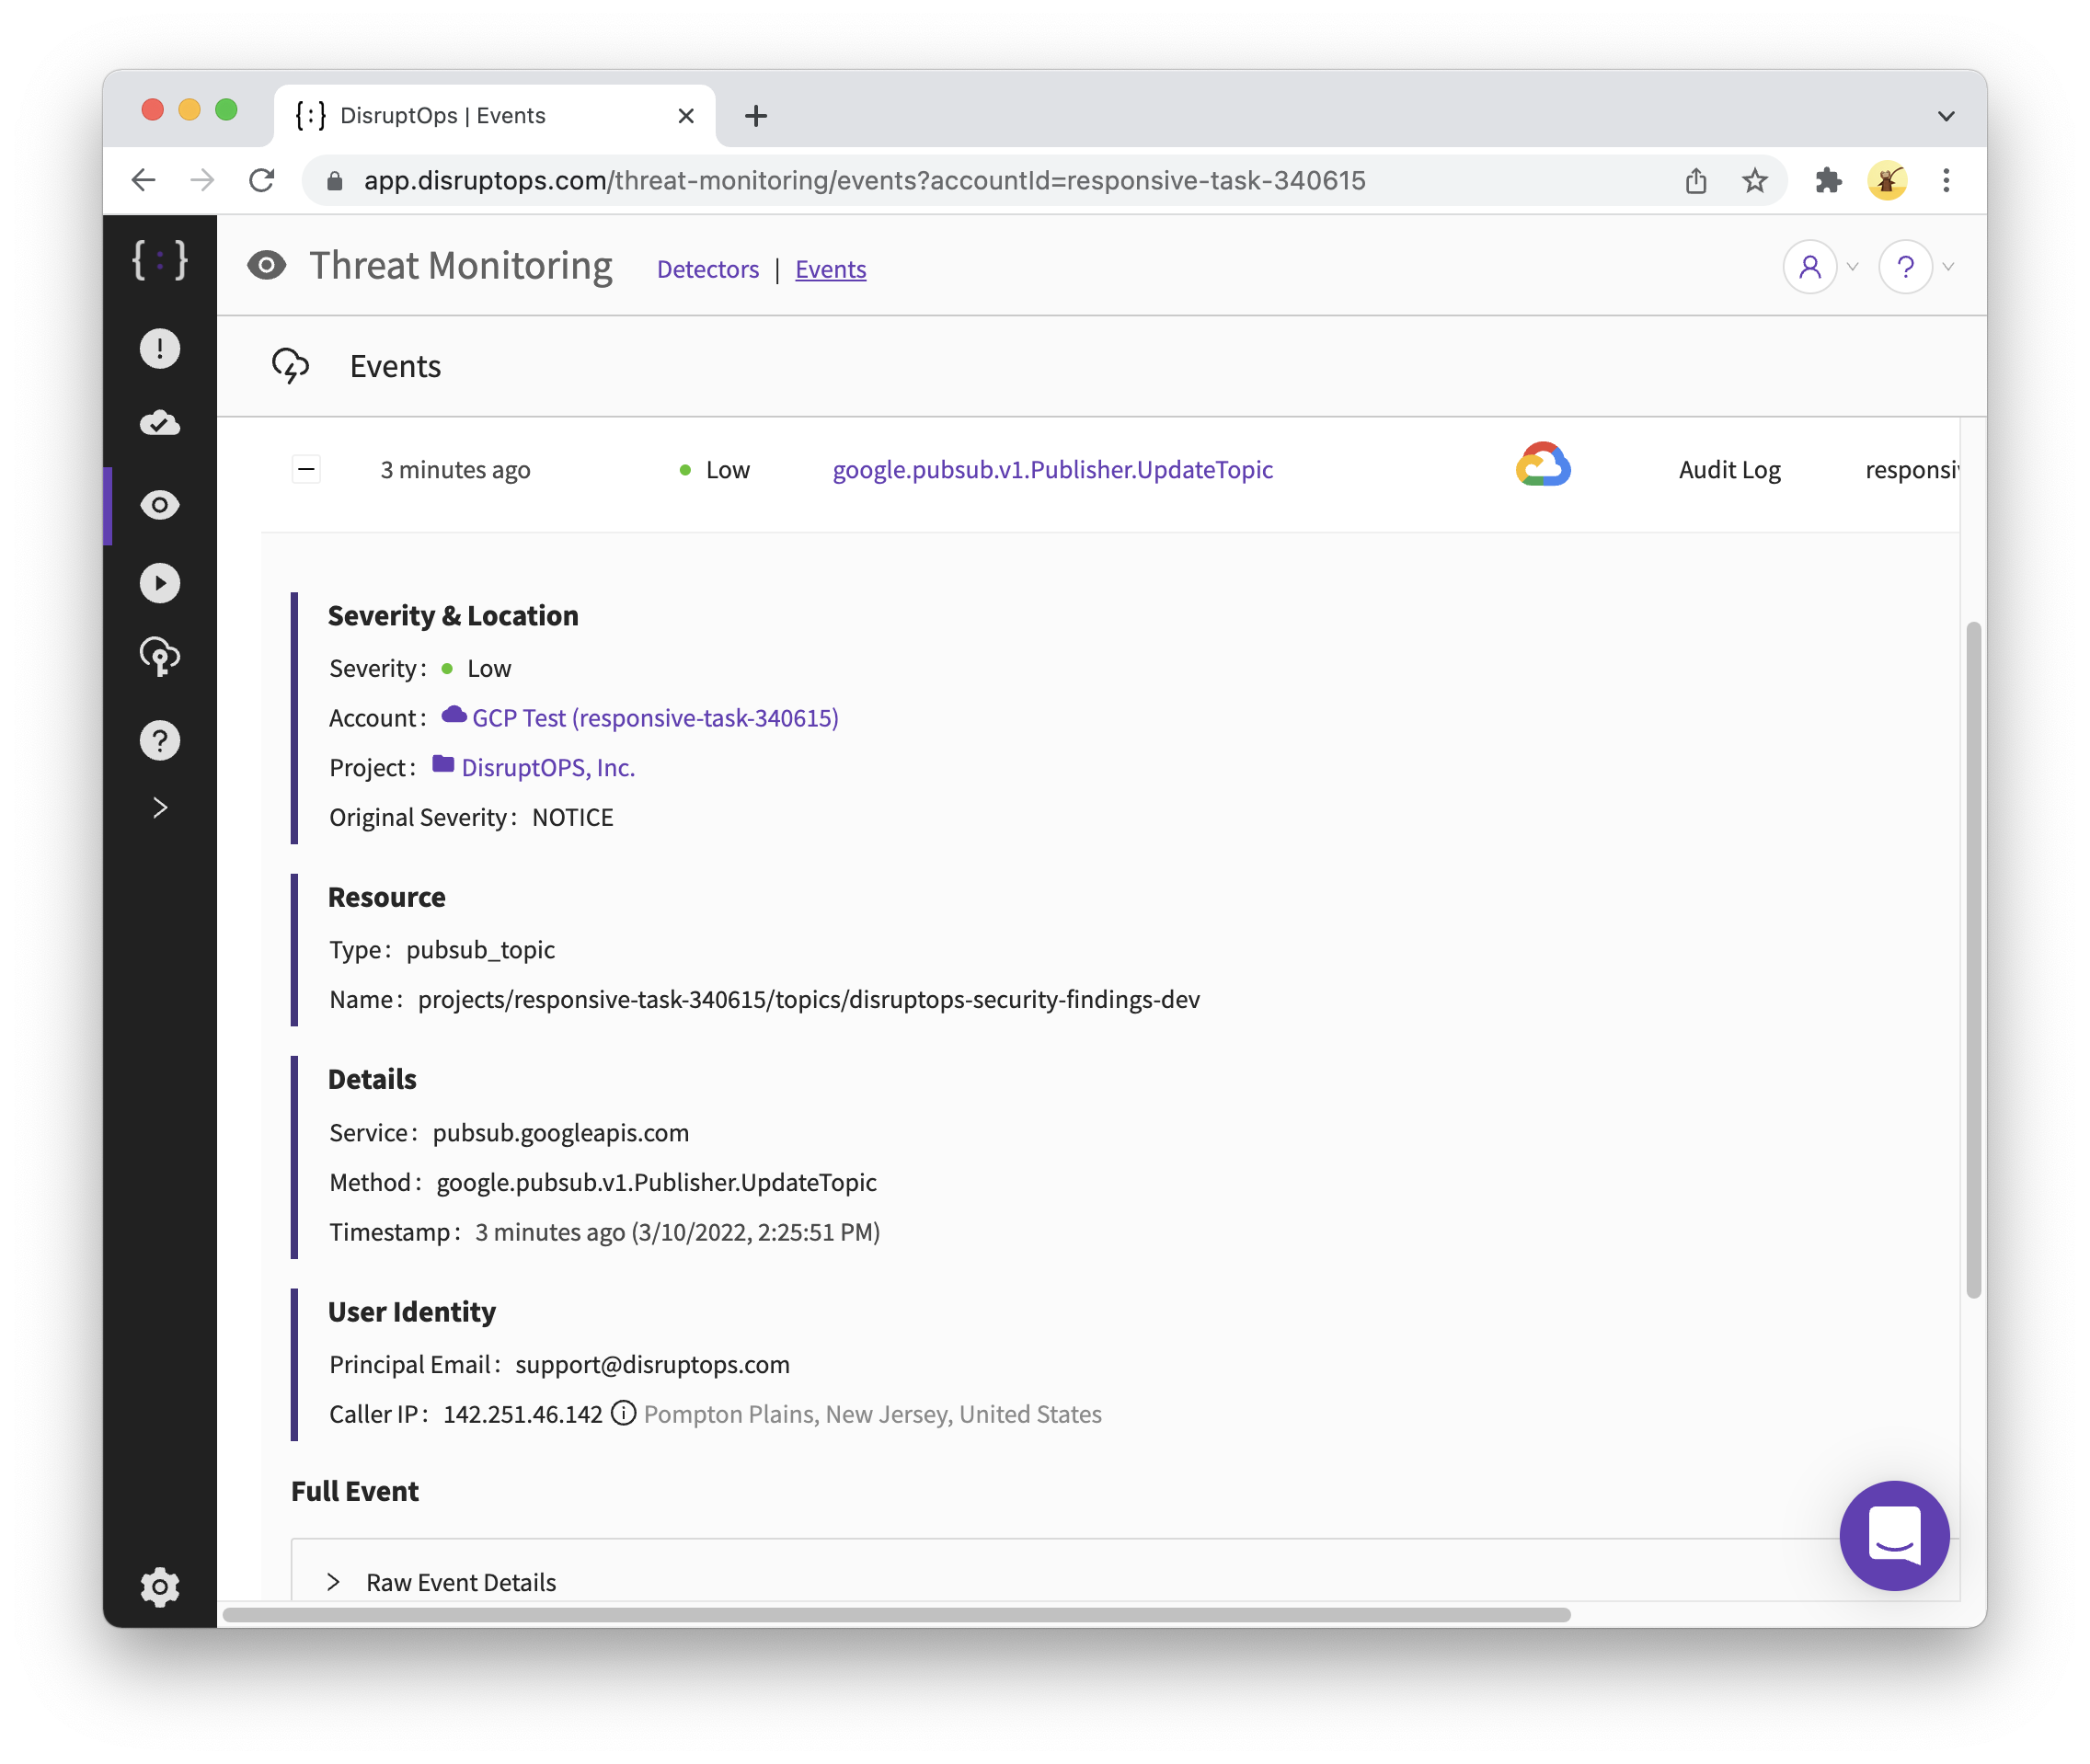2090x1764 pixels.
Task: Reload the page
Action: (x=262, y=180)
